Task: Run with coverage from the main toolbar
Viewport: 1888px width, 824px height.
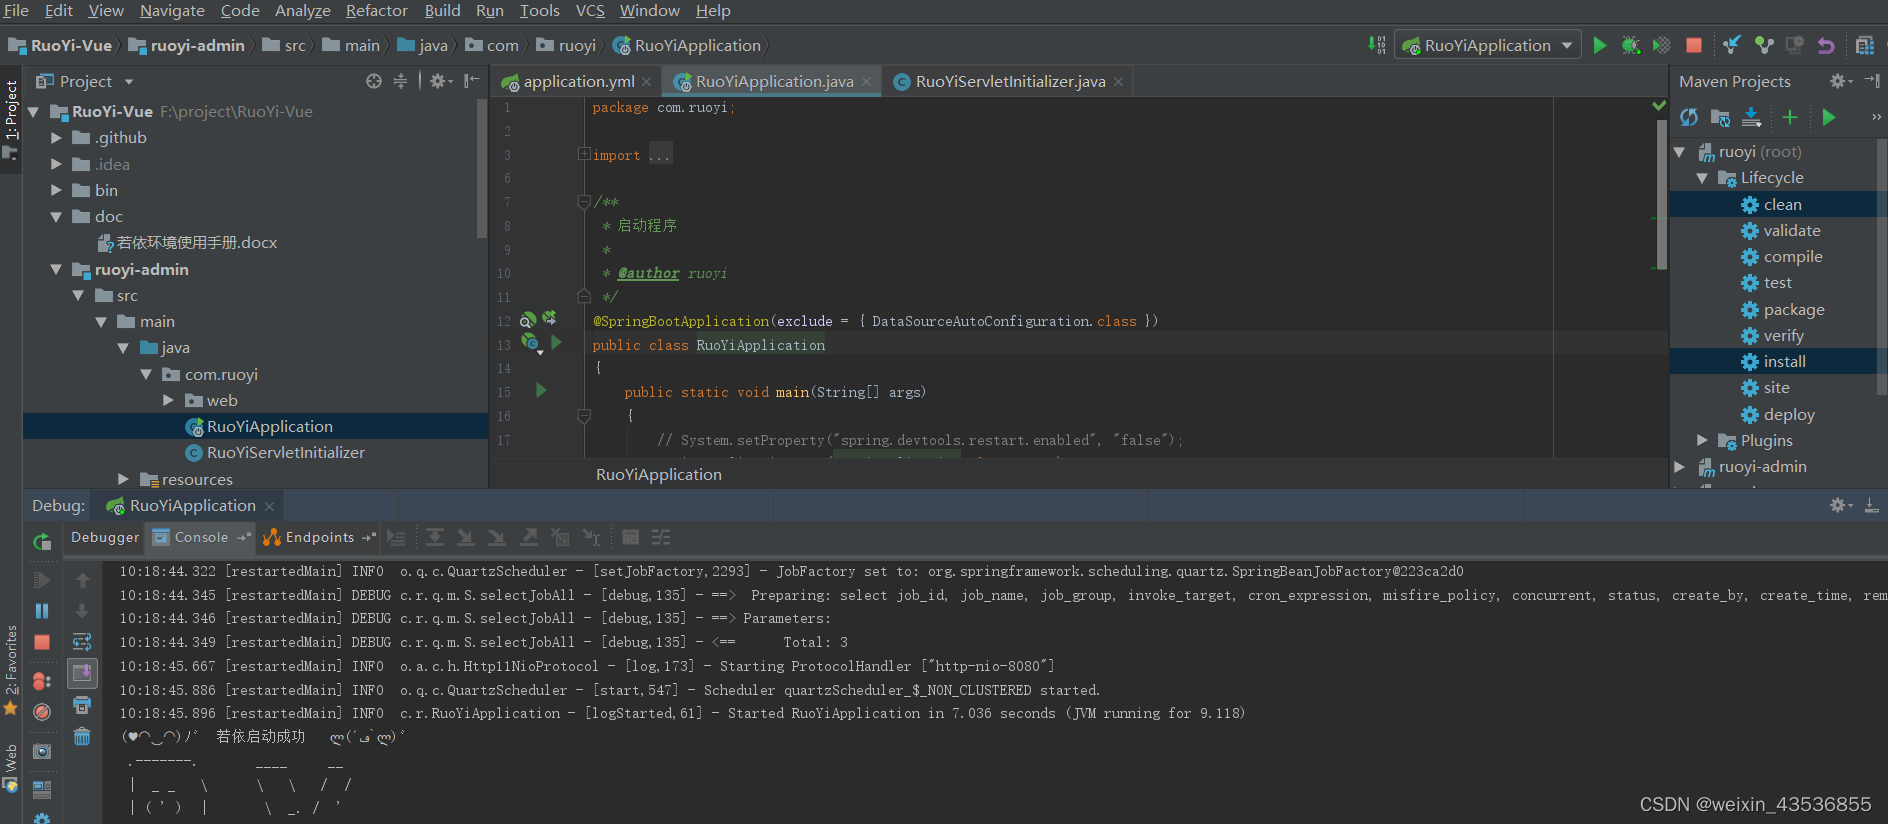Action: point(1662,45)
